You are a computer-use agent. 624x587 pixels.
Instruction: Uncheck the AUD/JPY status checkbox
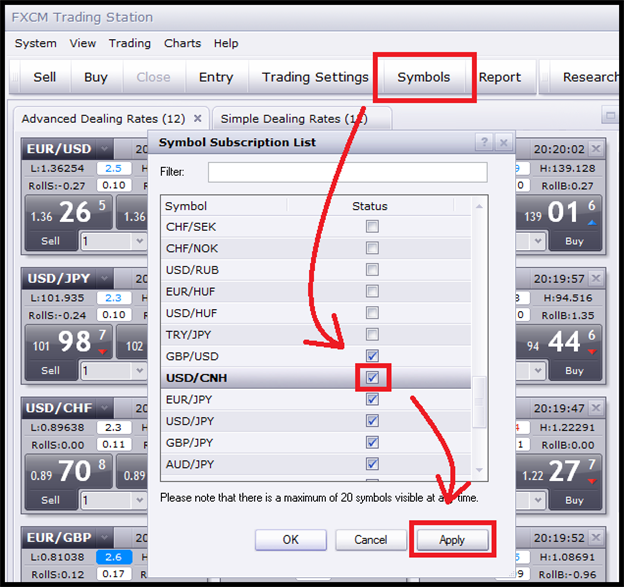click(x=372, y=464)
